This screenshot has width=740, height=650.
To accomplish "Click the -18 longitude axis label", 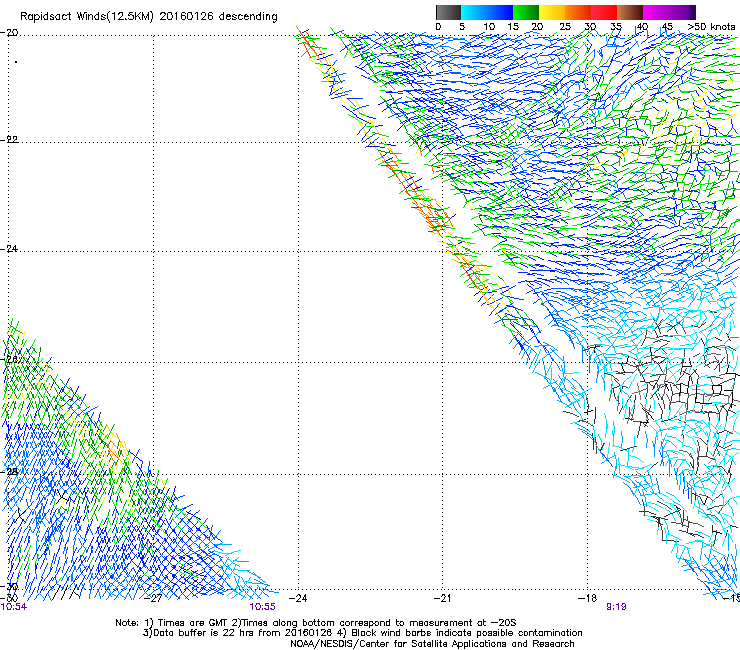I will [587, 598].
